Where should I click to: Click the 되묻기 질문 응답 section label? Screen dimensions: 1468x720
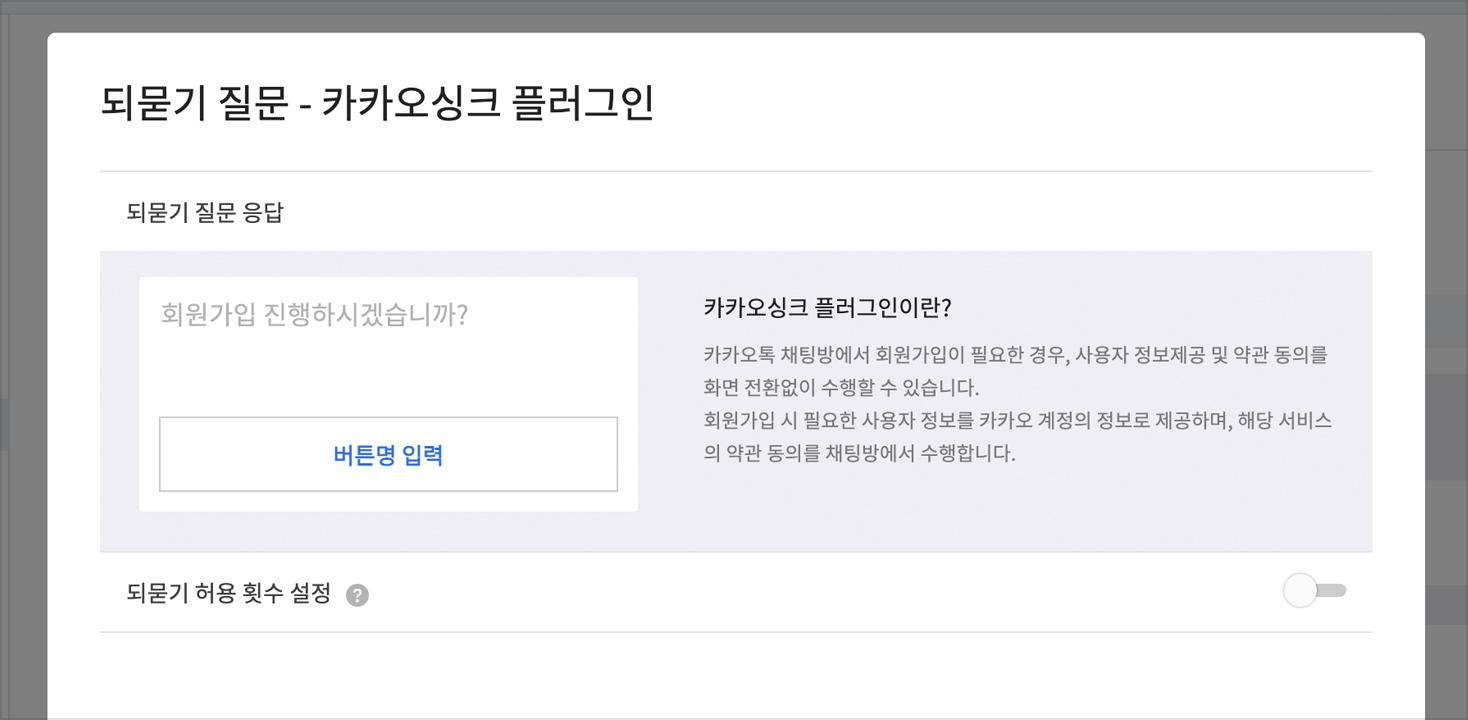pyautogui.click(x=205, y=212)
